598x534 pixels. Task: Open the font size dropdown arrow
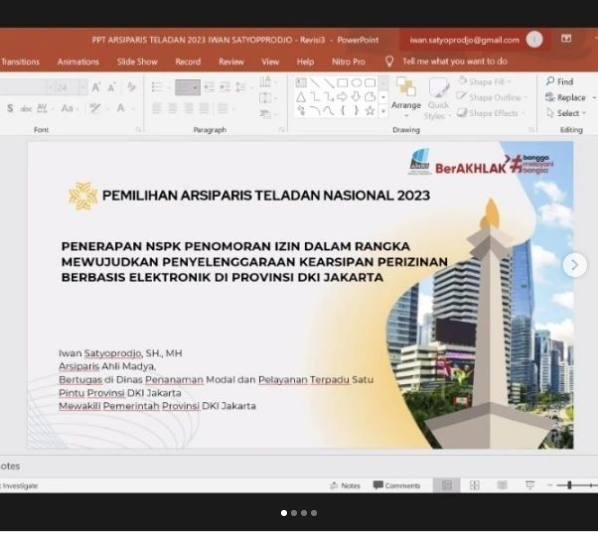point(83,88)
